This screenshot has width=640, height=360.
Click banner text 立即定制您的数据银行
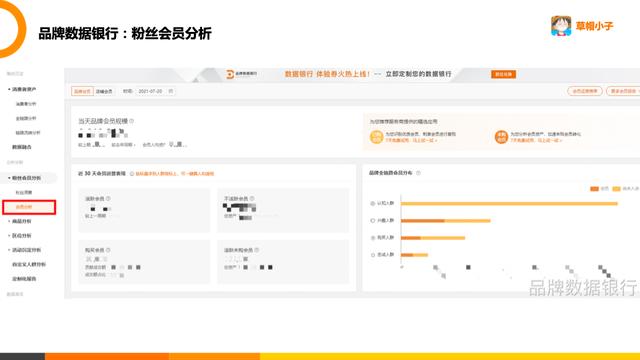coord(418,74)
